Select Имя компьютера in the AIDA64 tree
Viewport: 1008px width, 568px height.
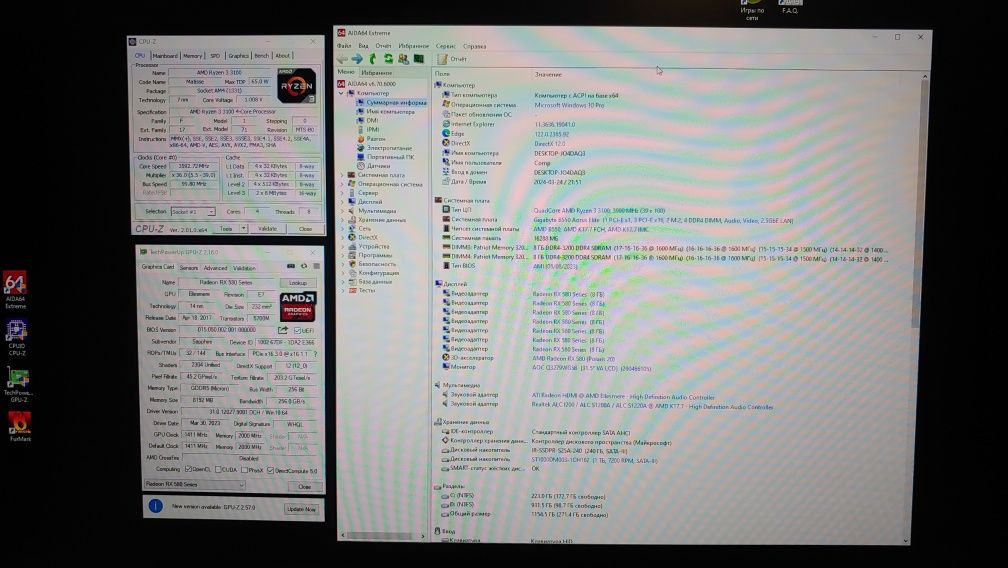pyautogui.click(x=386, y=111)
